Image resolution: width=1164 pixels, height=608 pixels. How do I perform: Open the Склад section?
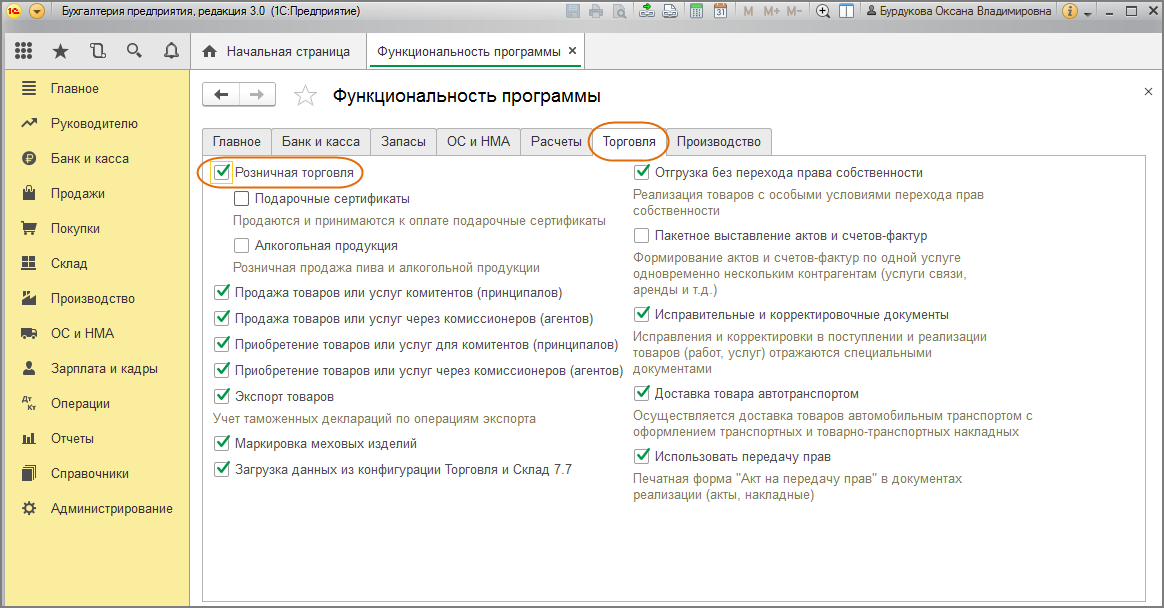(97, 263)
